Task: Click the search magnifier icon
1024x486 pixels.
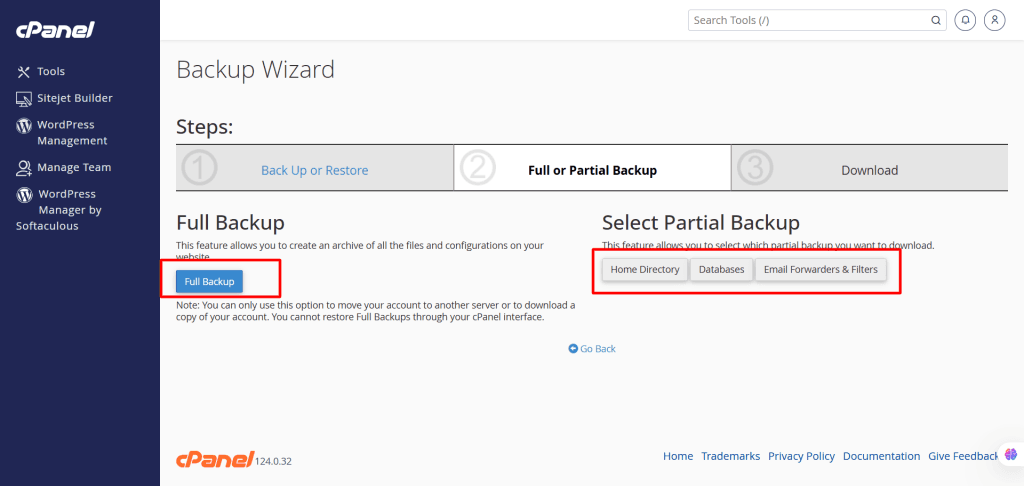Action: pos(935,20)
